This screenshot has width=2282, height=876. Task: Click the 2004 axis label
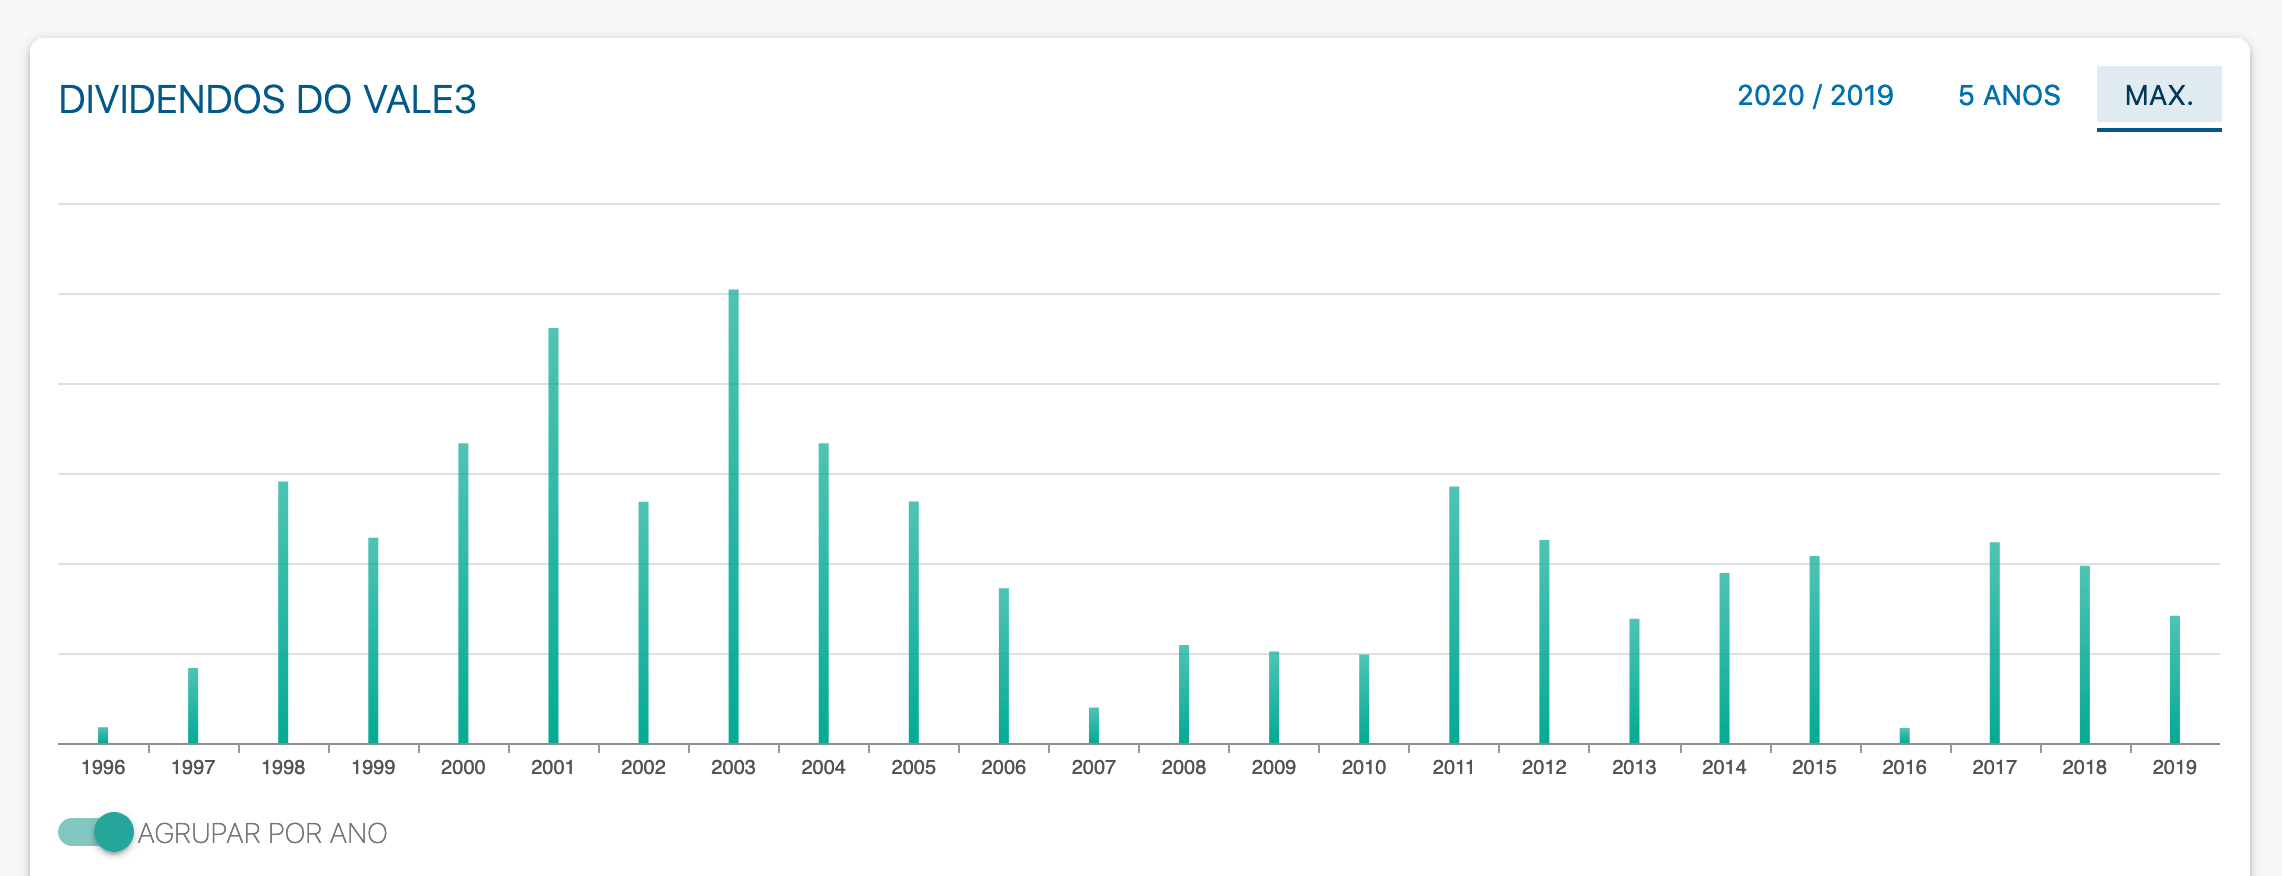[823, 767]
